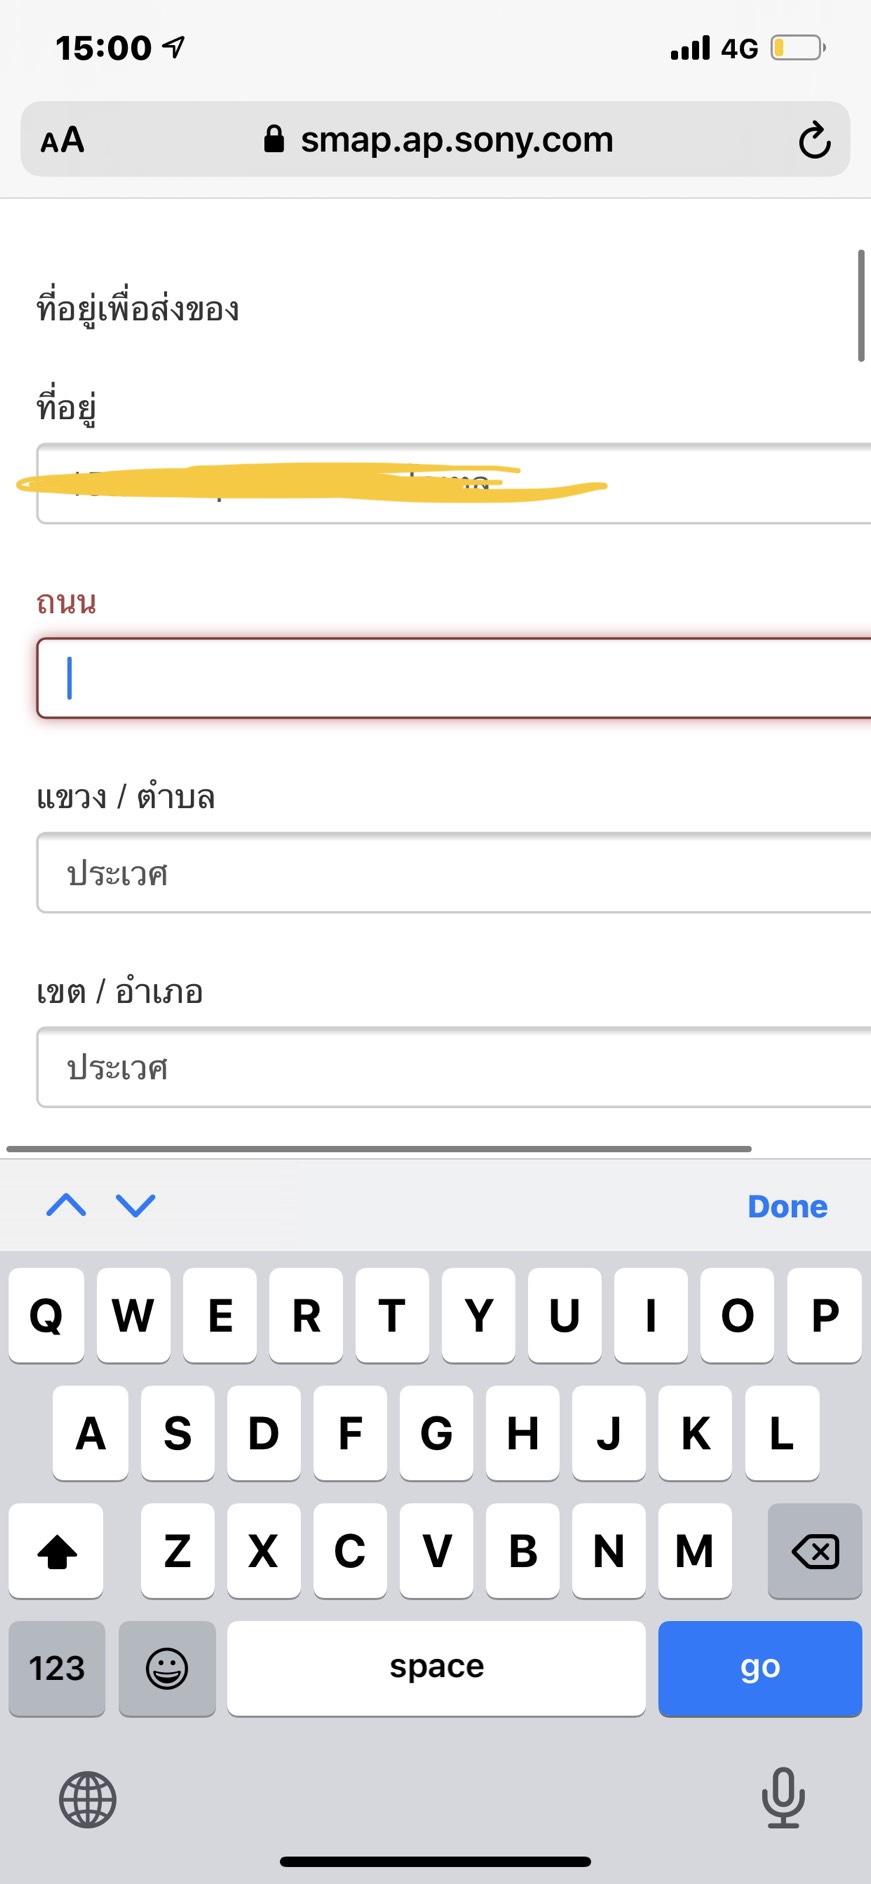This screenshot has height=1884, width=871.
Task: Tap Done to dismiss the keyboard
Action: point(787,1206)
